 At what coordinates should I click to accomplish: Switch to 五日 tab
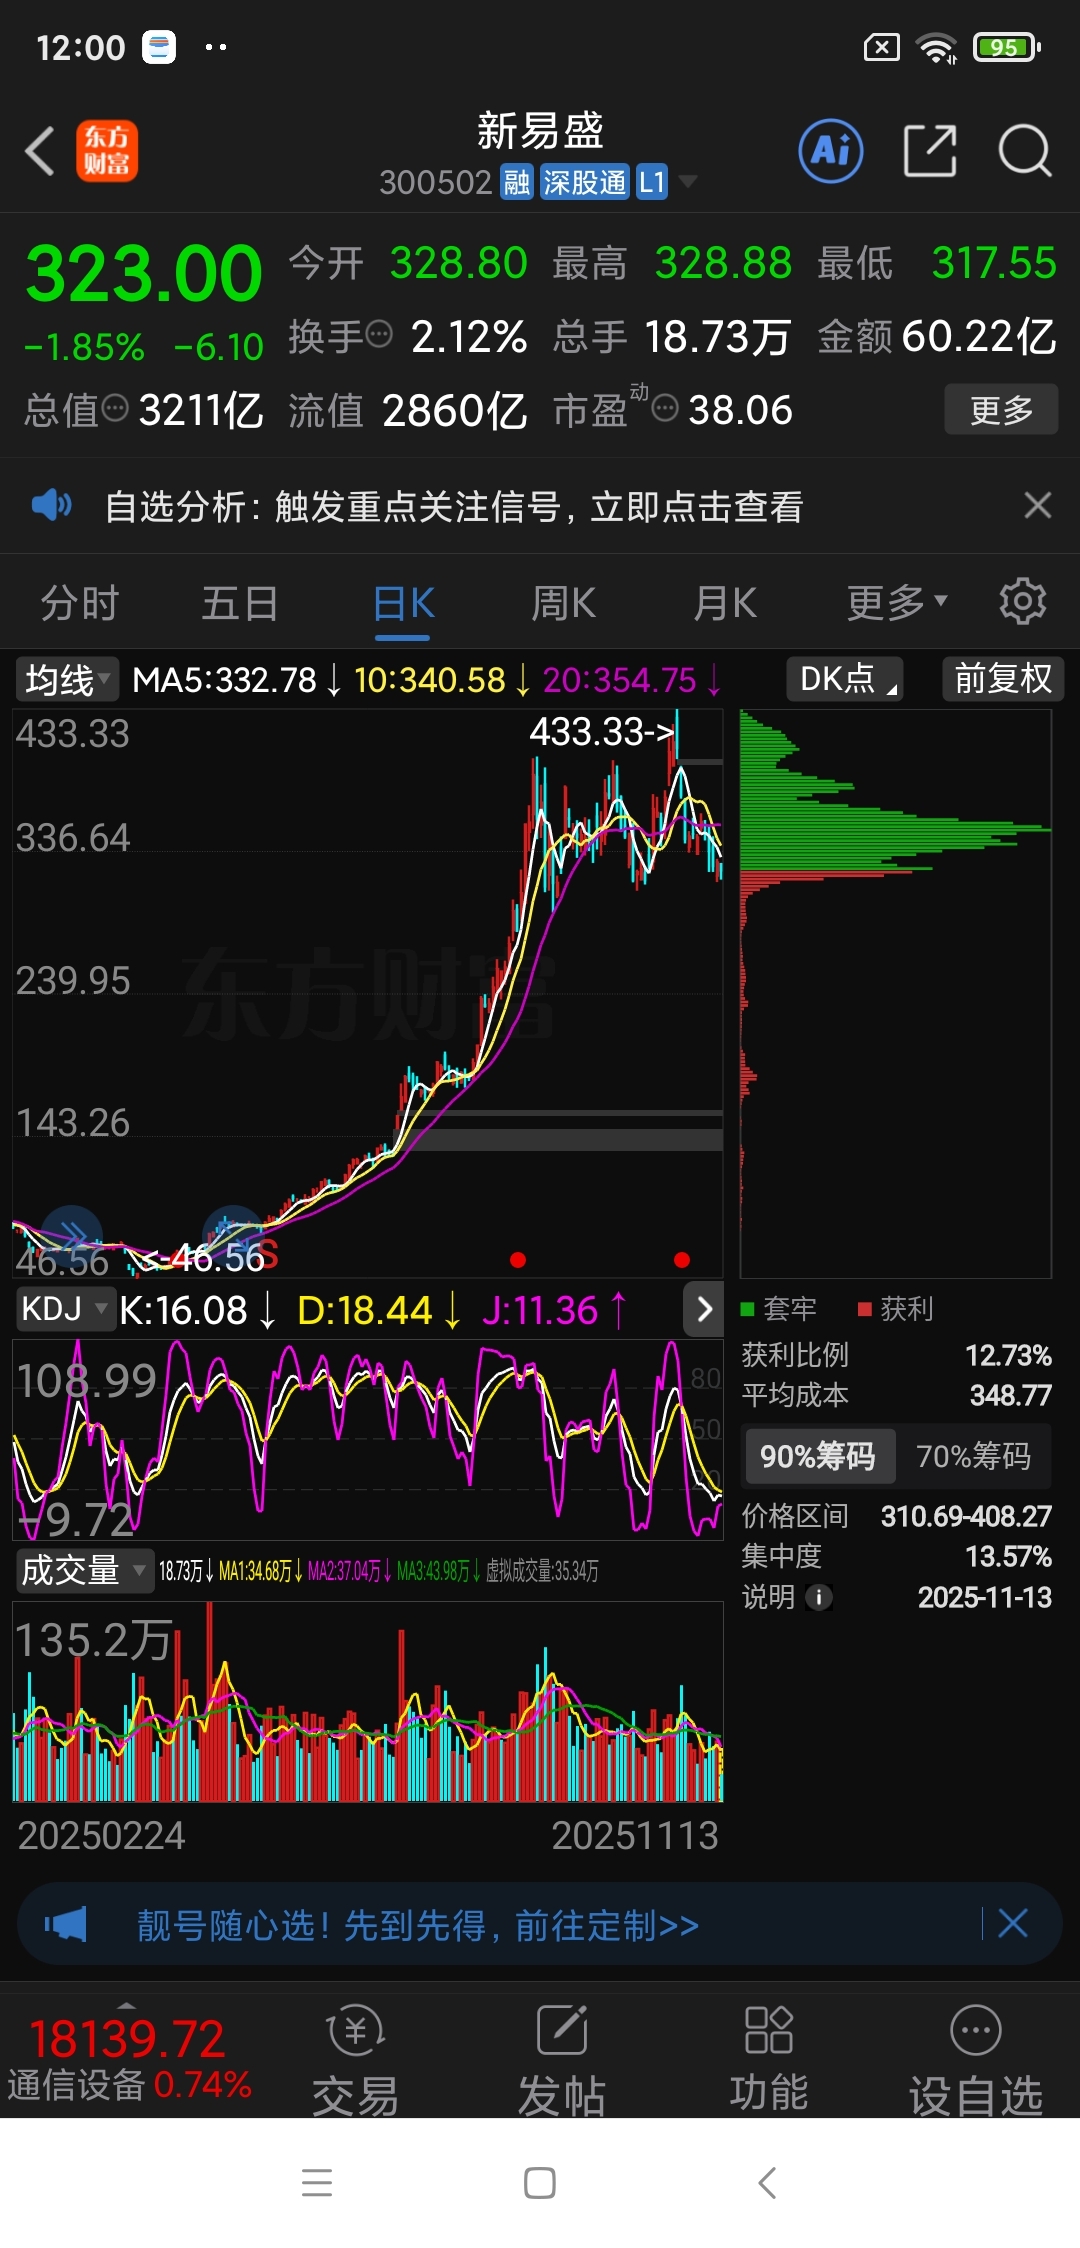240,603
